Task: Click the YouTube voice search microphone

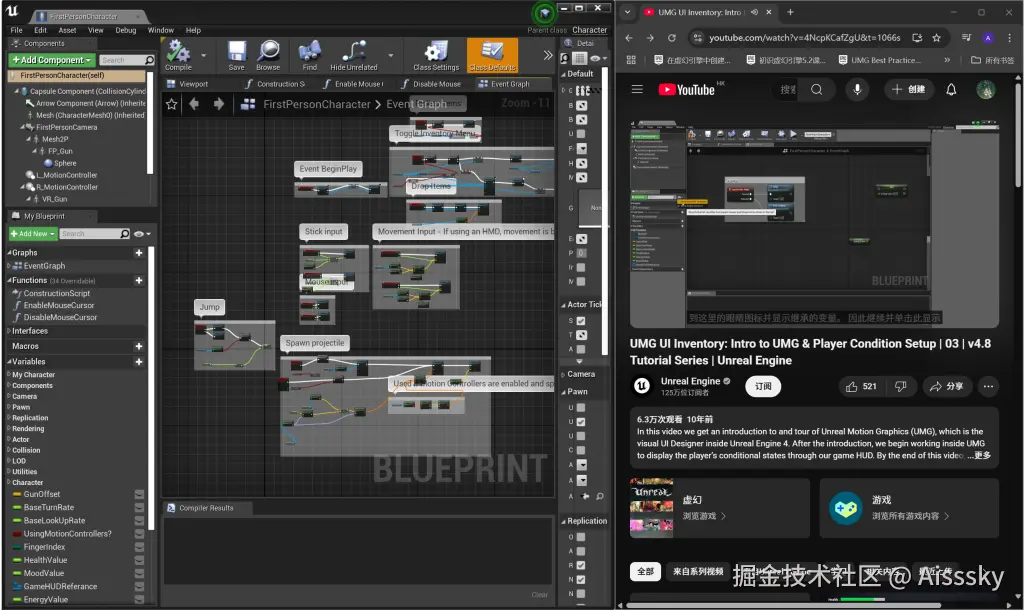Action: (857, 89)
